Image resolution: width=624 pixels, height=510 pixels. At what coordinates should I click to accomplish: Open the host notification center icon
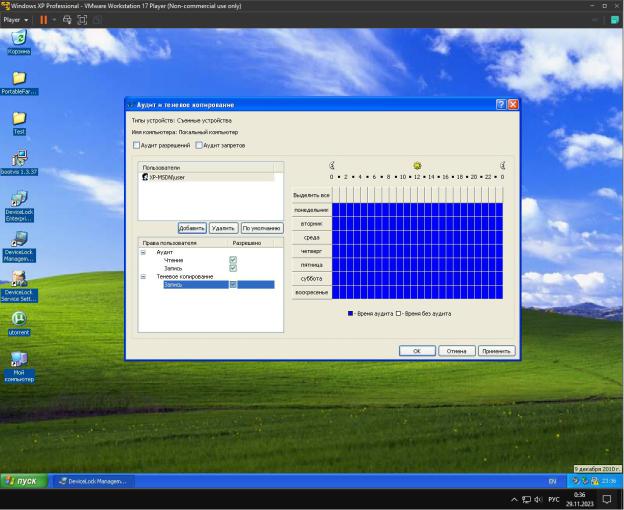pos(607,499)
